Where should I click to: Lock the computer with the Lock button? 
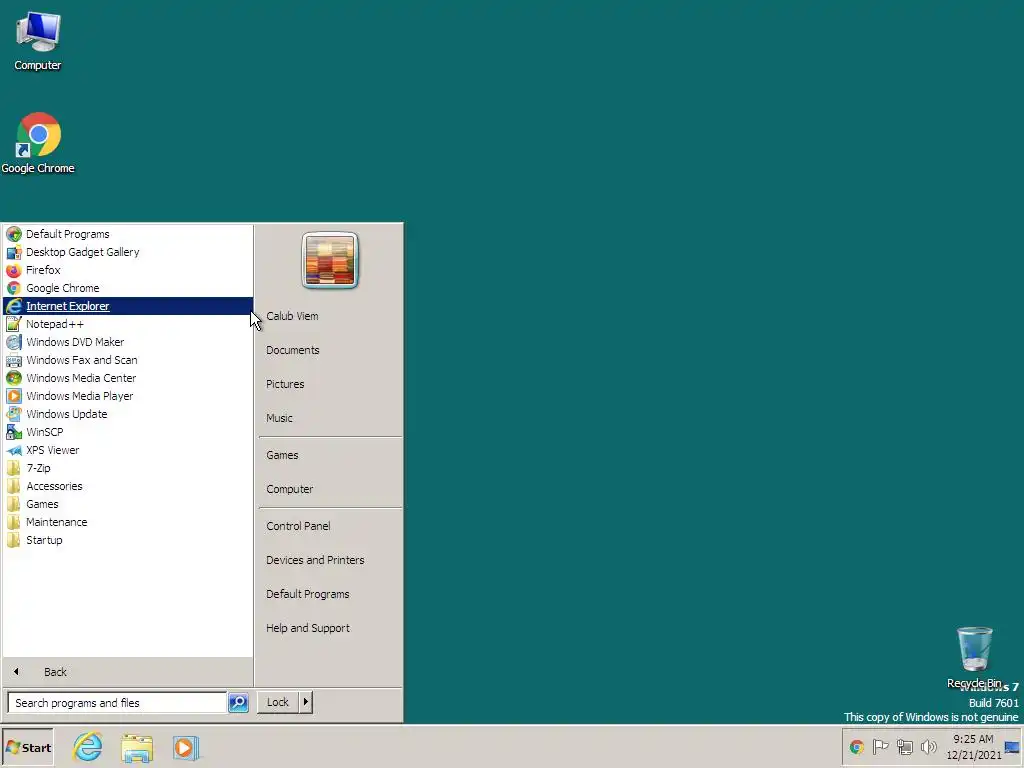pyautogui.click(x=278, y=702)
